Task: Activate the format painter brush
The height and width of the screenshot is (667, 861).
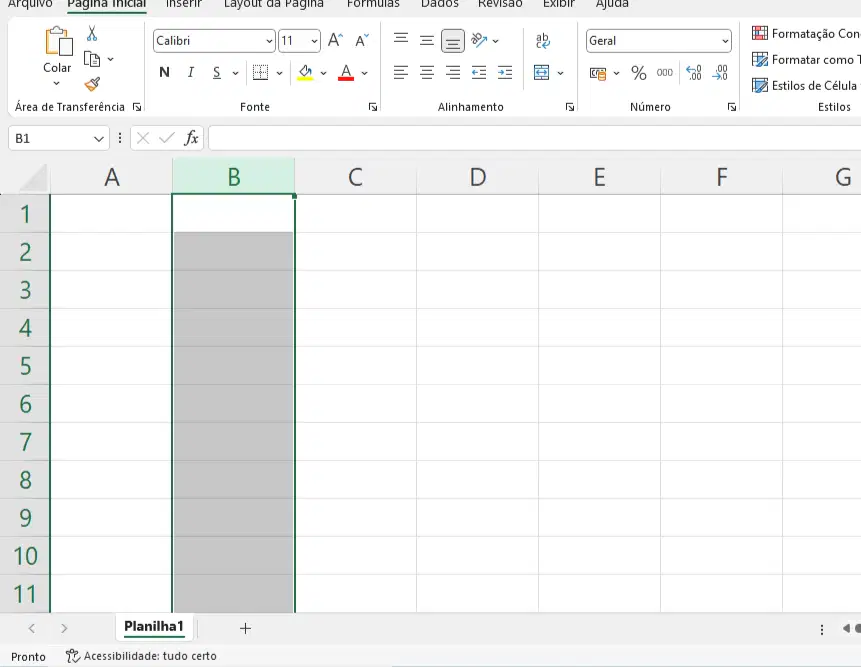Action: click(92, 84)
